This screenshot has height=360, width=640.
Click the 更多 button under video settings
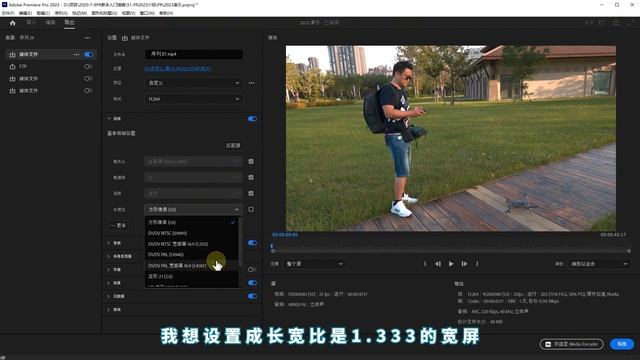[118, 225]
